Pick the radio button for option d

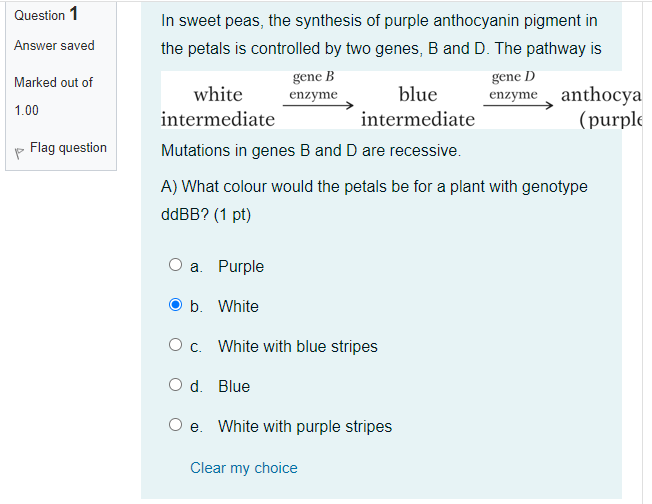click(x=176, y=386)
